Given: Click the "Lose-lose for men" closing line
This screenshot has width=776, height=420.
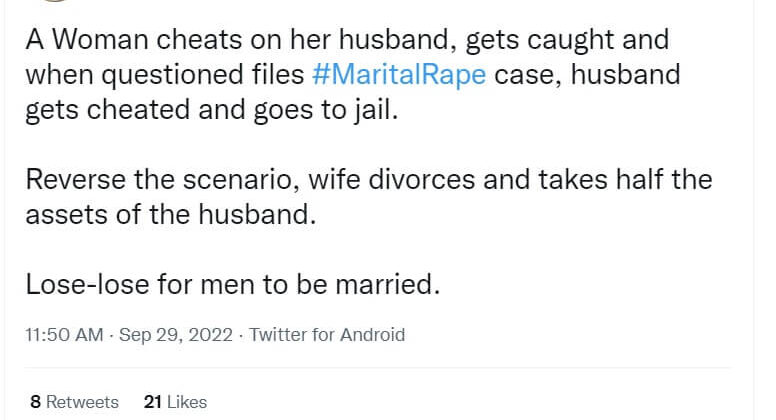Looking at the screenshot, I should [x=232, y=285].
